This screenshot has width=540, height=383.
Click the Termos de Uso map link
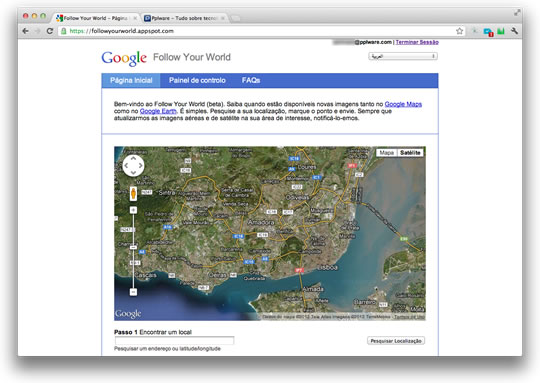tap(409, 317)
